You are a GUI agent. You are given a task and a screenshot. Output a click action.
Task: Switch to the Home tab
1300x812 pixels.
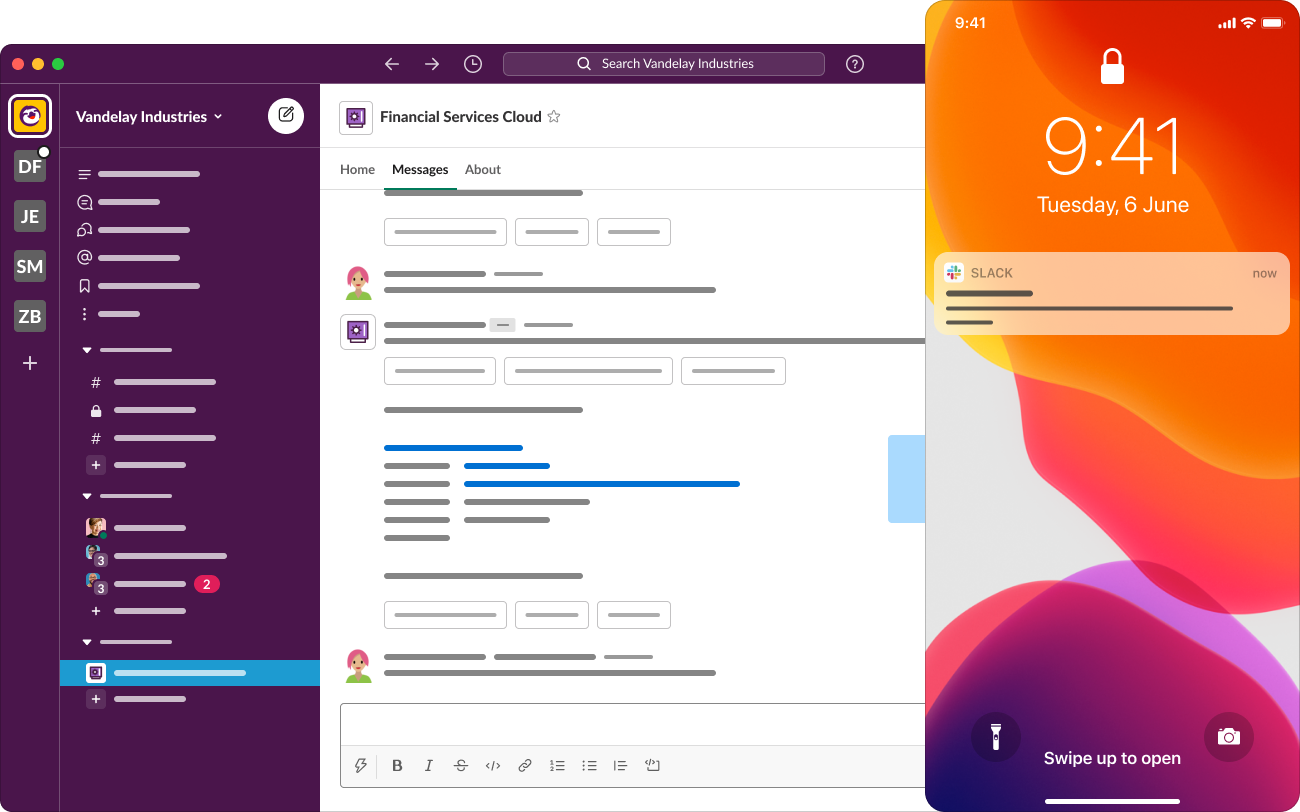pyautogui.click(x=357, y=170)
